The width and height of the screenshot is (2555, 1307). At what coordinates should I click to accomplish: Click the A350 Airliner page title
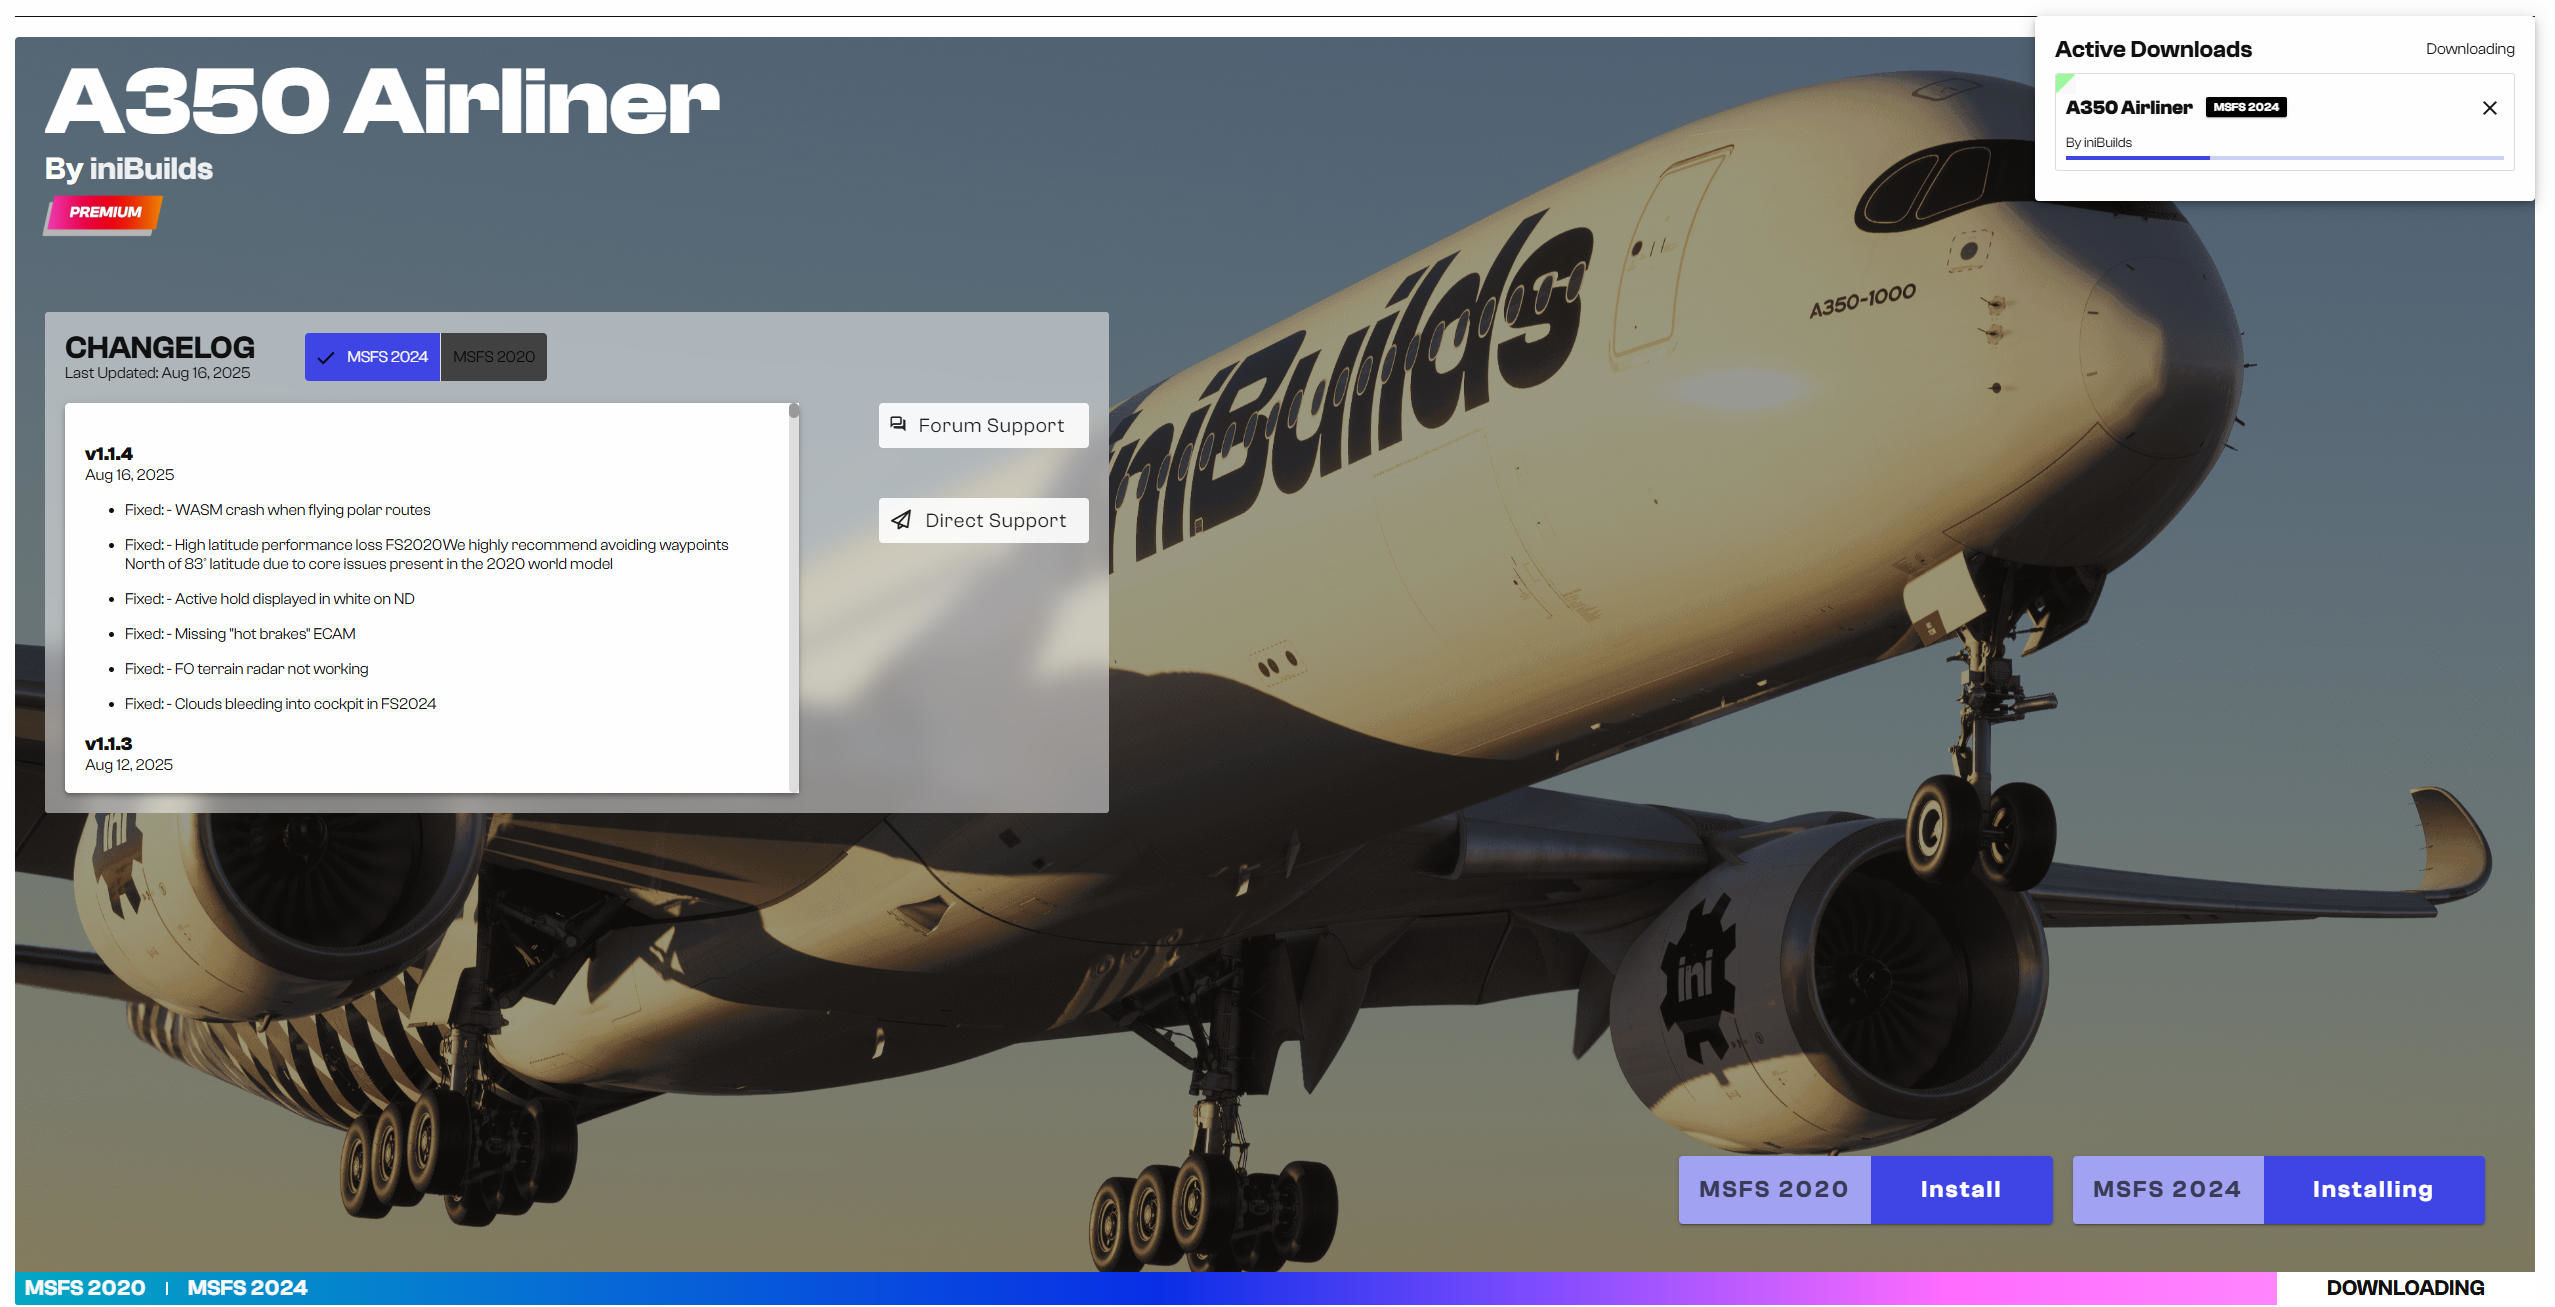(382, 102)
